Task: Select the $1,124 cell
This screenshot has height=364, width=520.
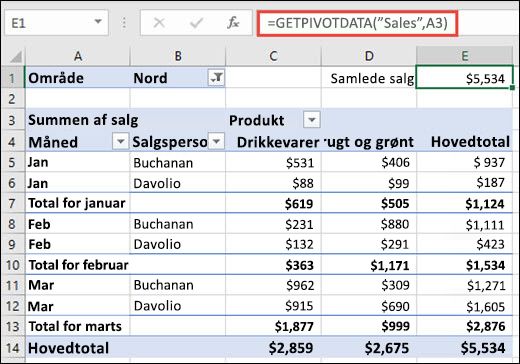Action: point(464,203)
